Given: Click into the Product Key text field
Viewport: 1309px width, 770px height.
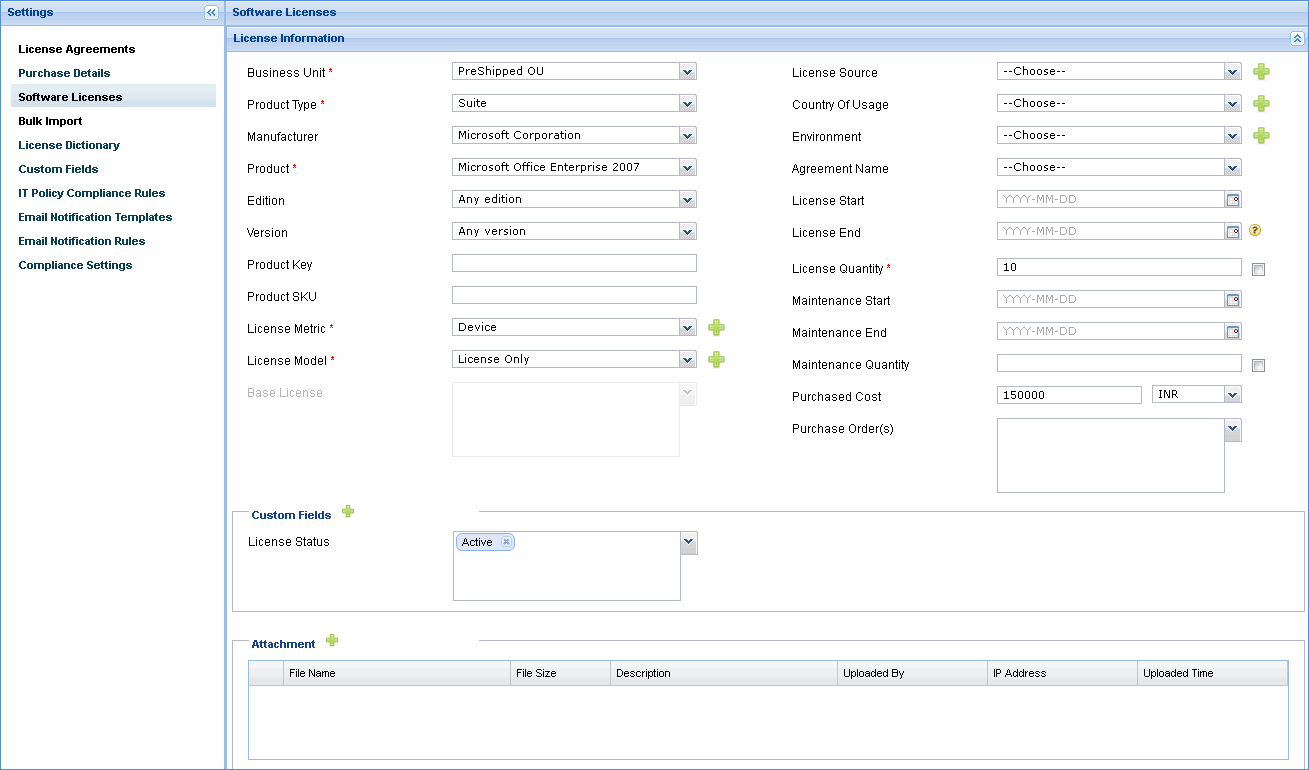Looking at the screenshot, I should tap(574, 264).
